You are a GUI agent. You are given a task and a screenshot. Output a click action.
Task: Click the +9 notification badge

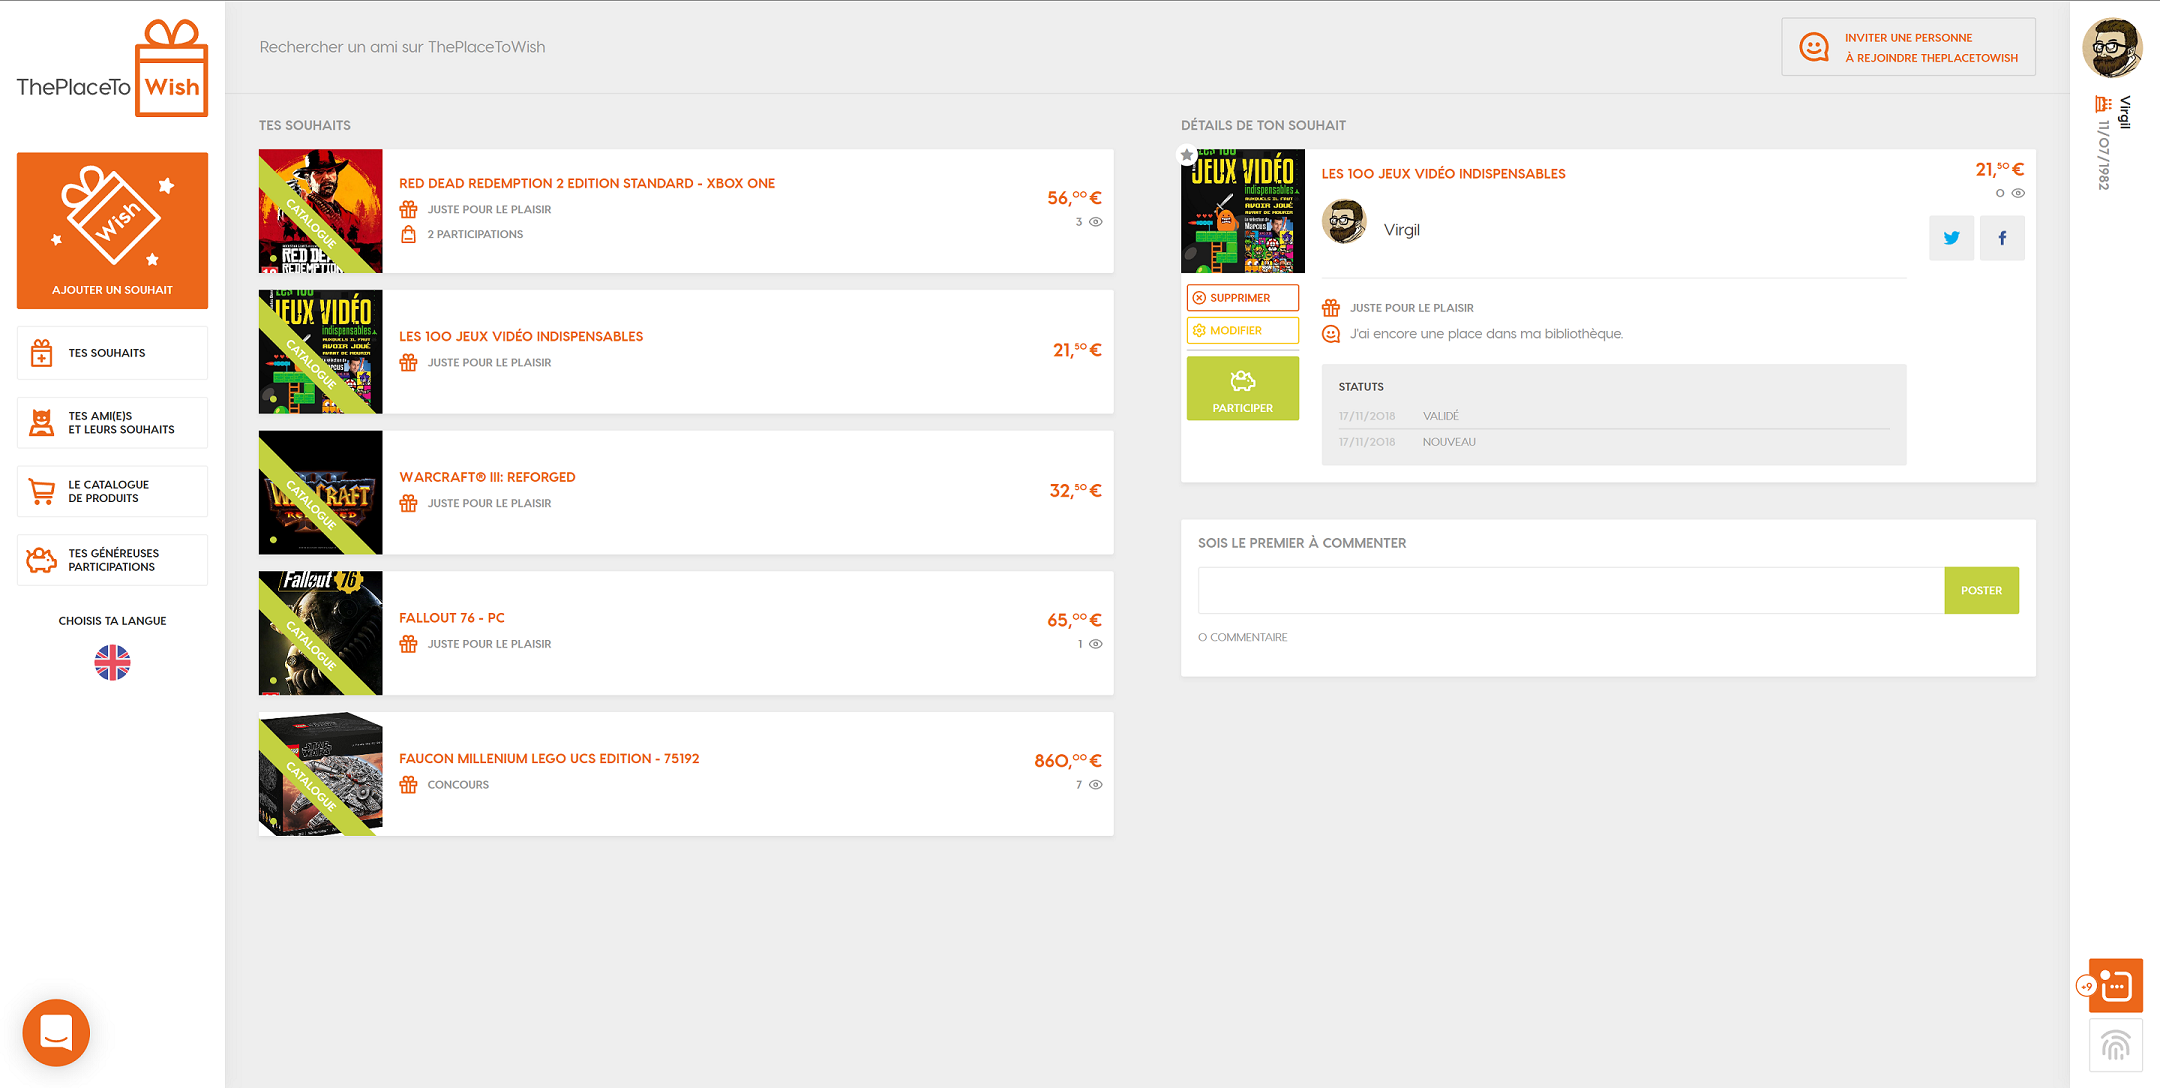(x=2086, y=986)
